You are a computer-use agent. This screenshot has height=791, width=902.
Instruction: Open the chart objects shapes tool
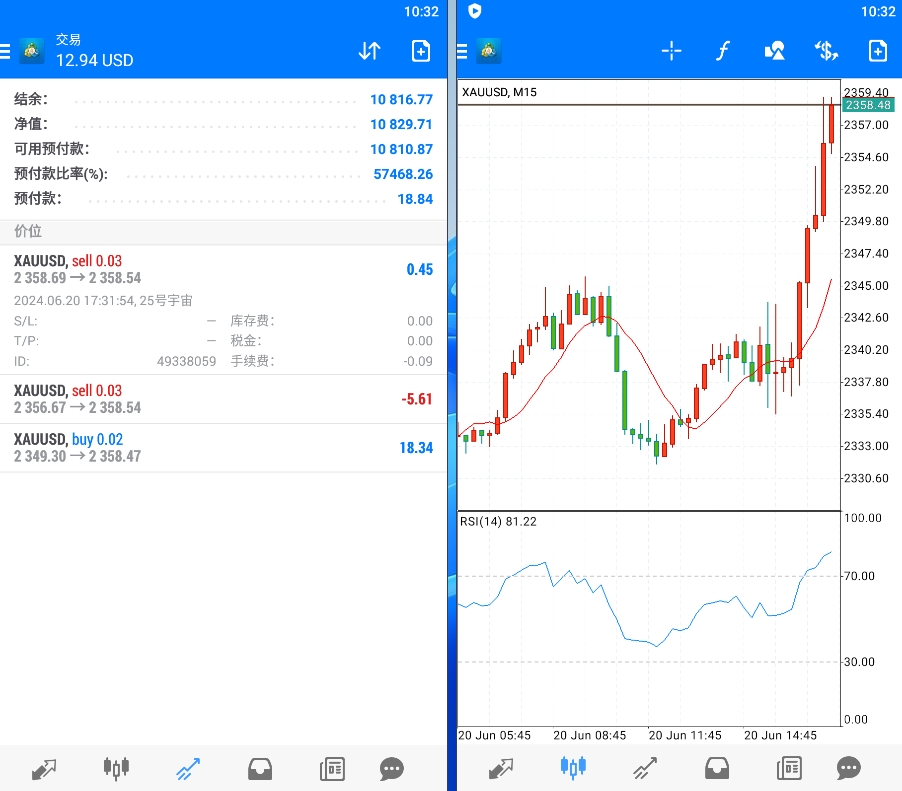(775, 51)
